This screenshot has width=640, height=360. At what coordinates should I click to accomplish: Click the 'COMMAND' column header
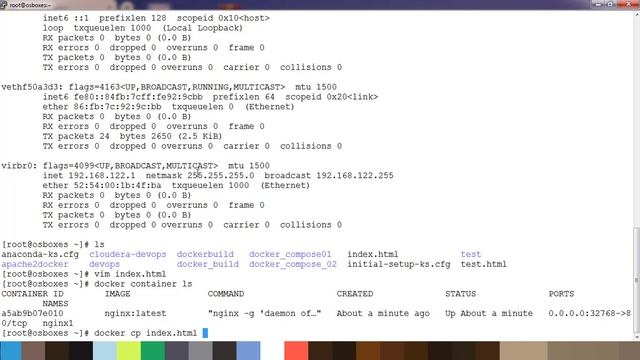(226, 294)
